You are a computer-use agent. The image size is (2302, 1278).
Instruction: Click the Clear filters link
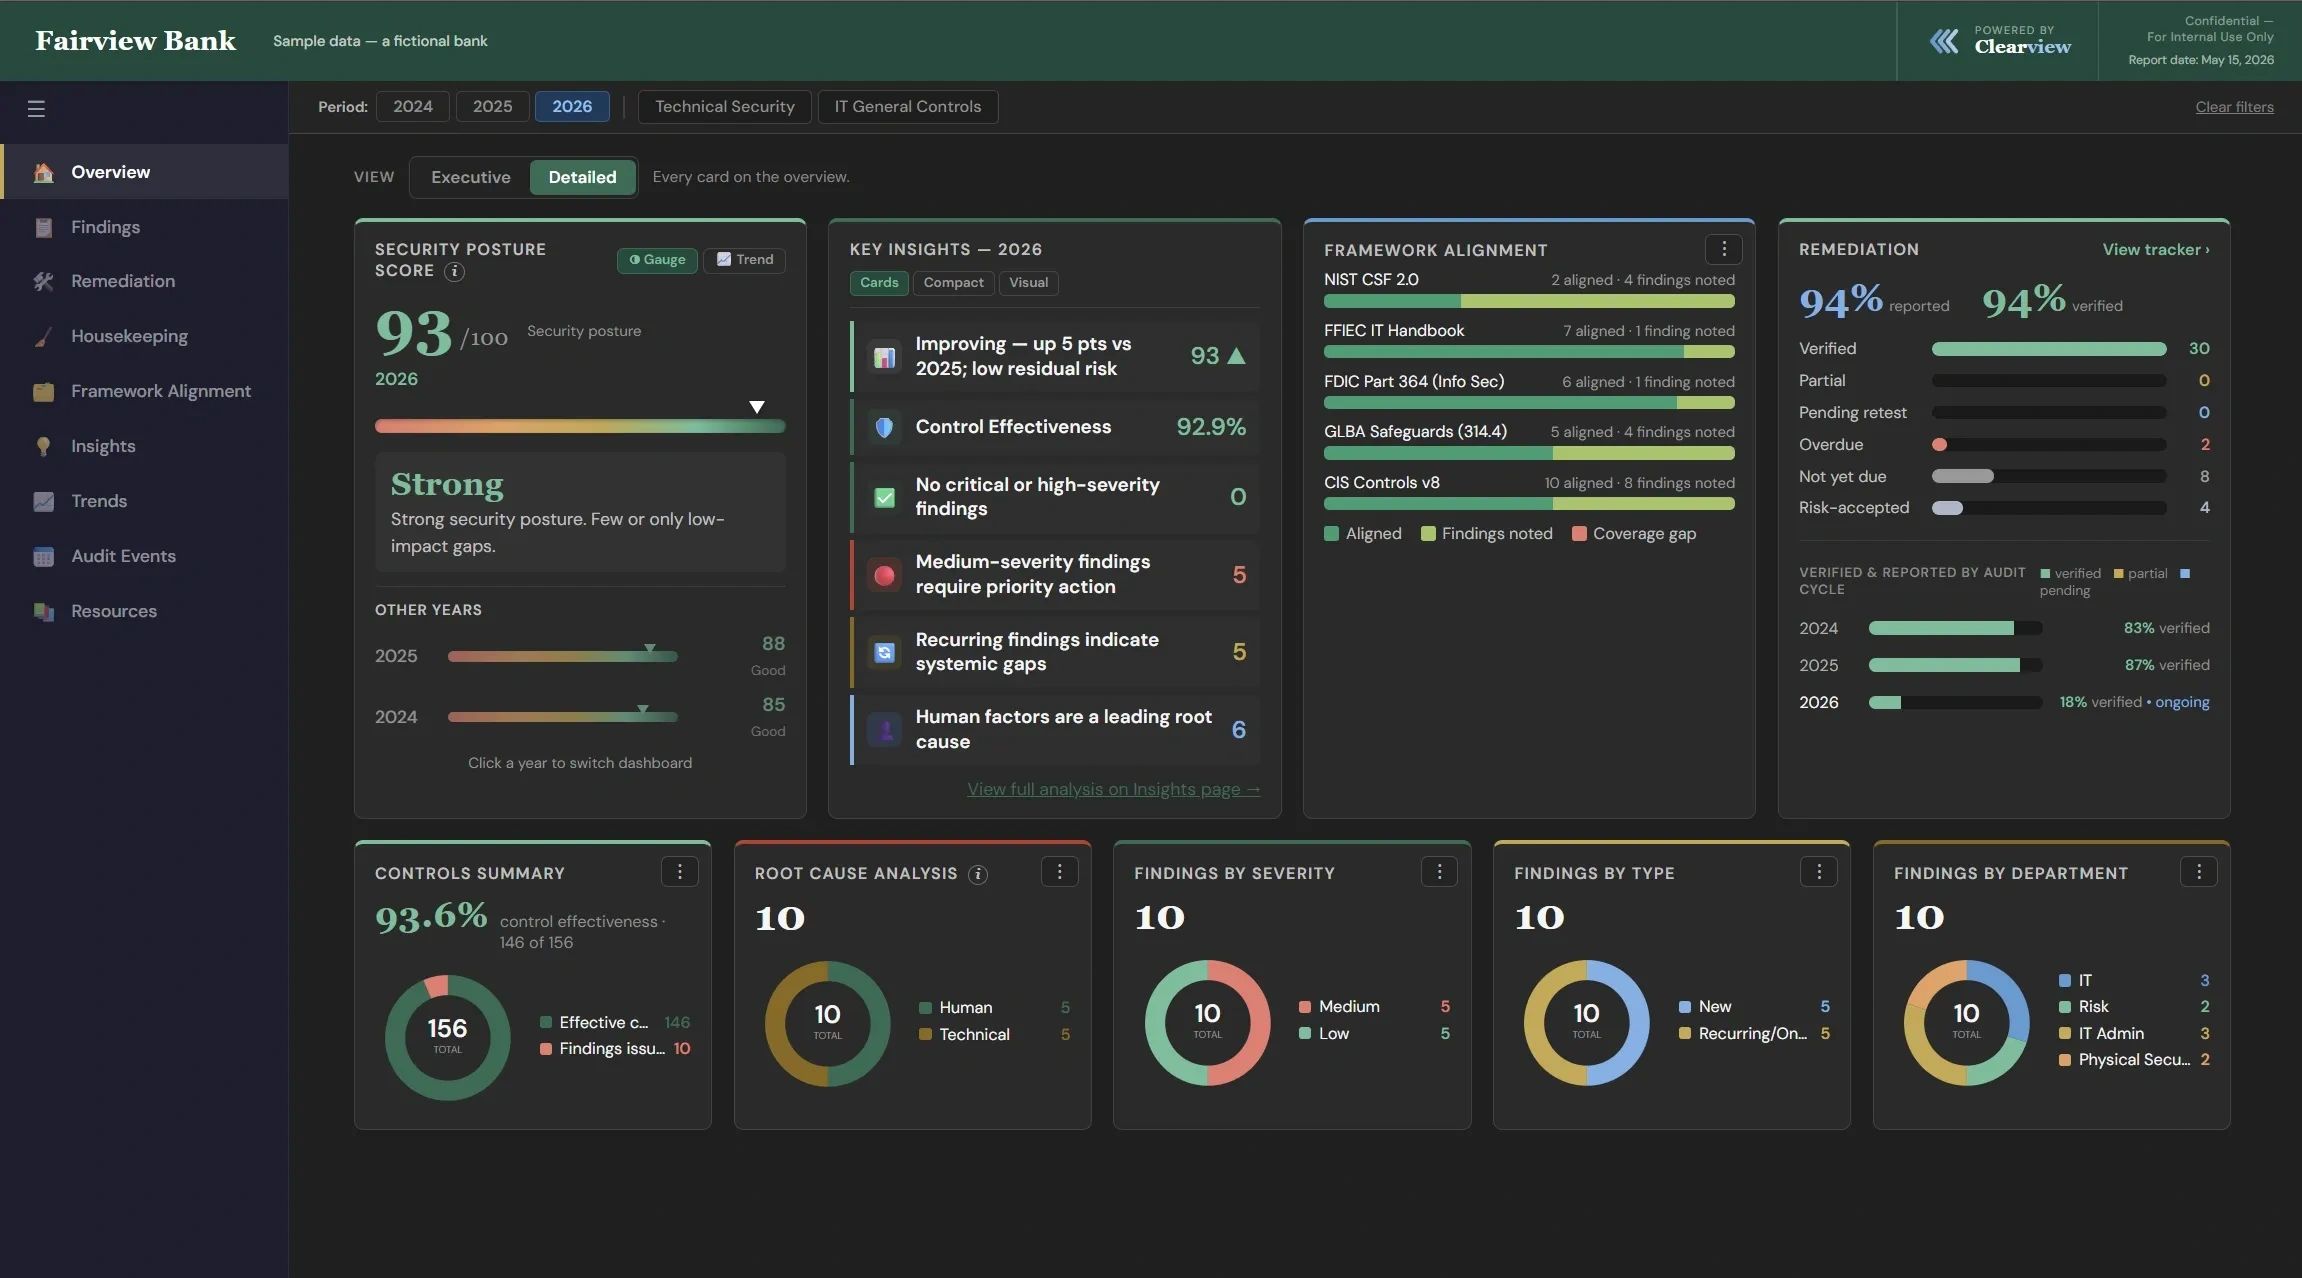pos(2234,107)
